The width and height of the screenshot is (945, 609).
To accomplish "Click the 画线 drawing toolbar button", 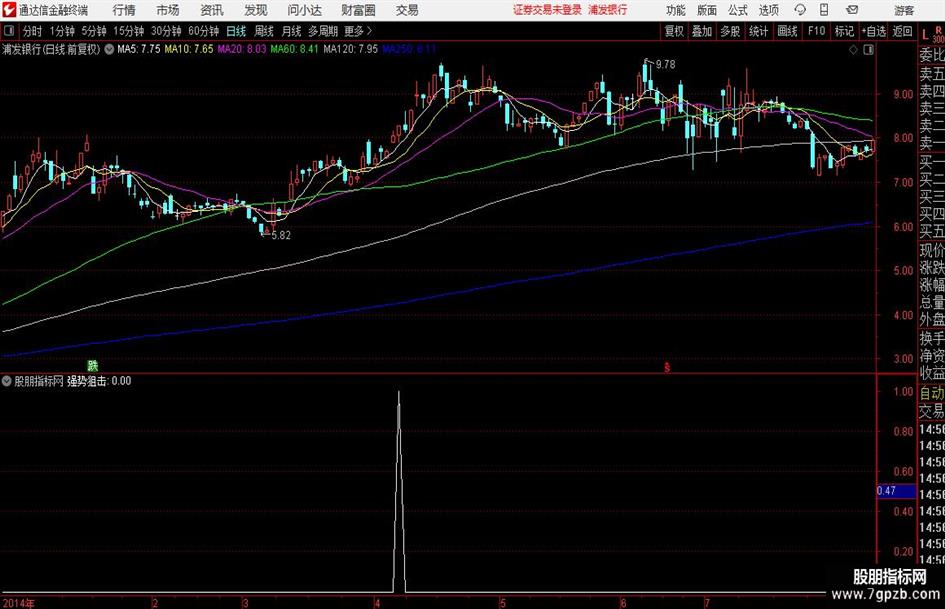I will (x=787, y=31).
